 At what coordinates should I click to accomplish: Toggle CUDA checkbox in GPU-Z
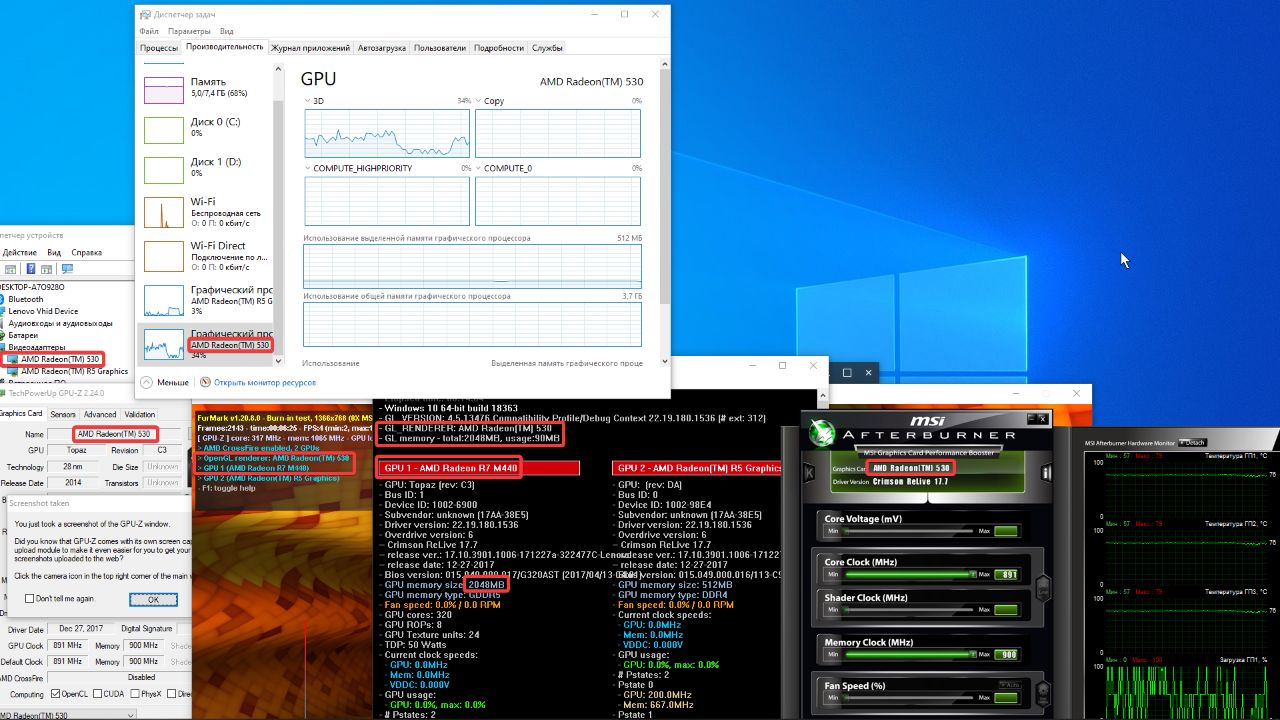pos(97,693)
